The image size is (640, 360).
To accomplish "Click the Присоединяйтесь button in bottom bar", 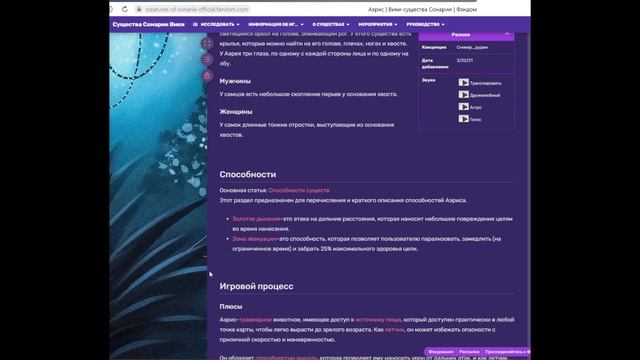I will [506, 351].
